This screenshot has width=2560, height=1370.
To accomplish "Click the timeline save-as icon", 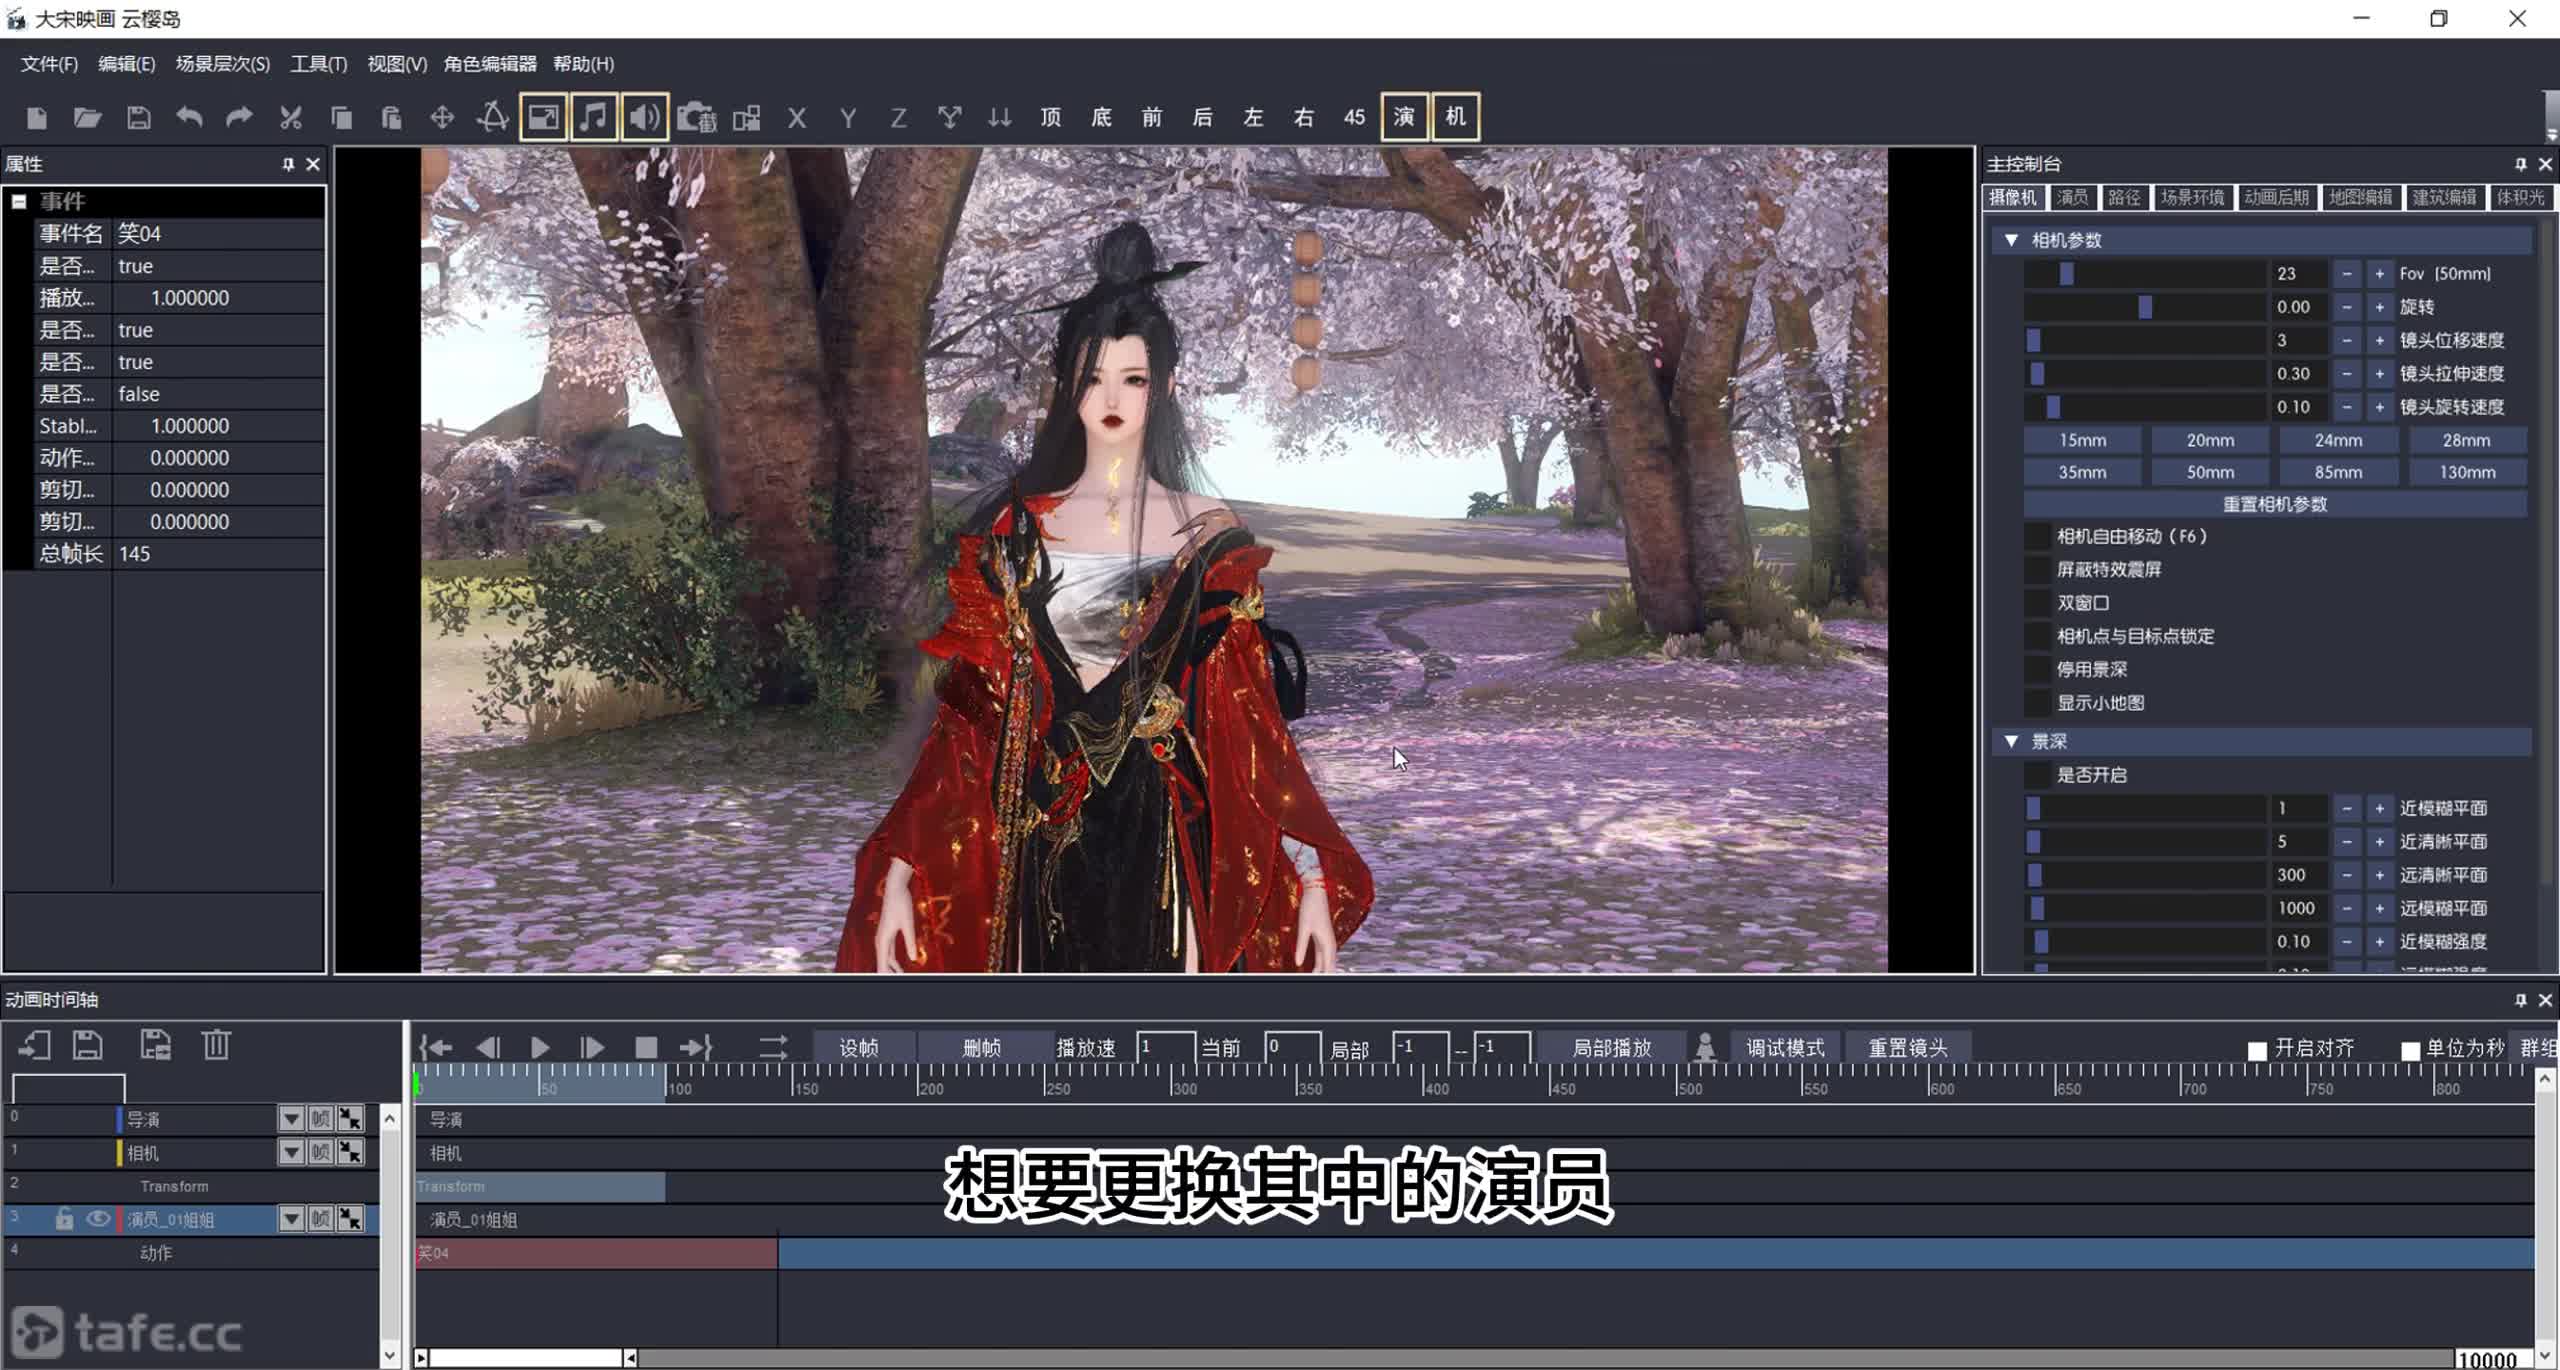I will (x=155, y=1046).
